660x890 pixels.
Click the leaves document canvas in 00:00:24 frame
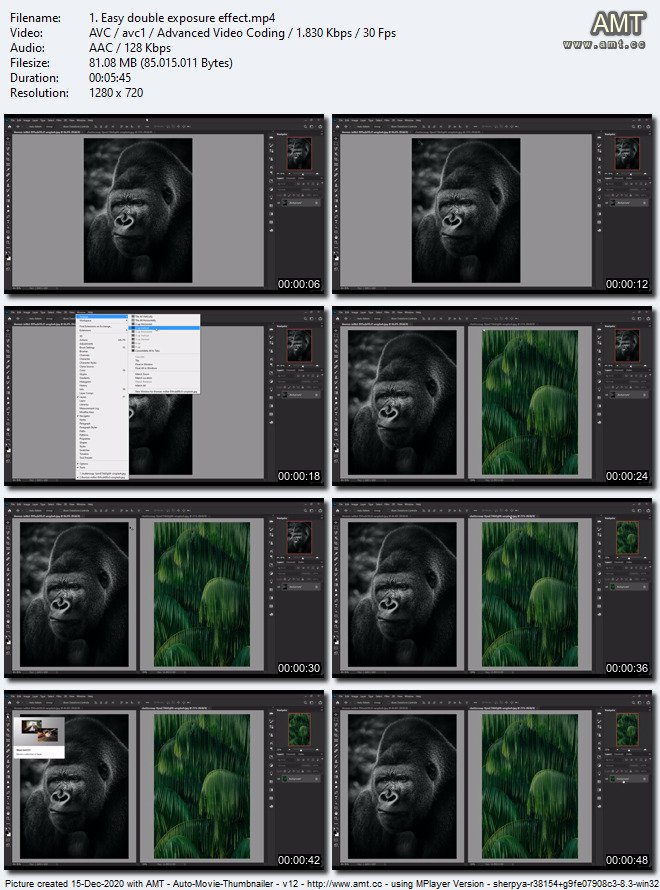pyautogui.click(x=530, y=402)
